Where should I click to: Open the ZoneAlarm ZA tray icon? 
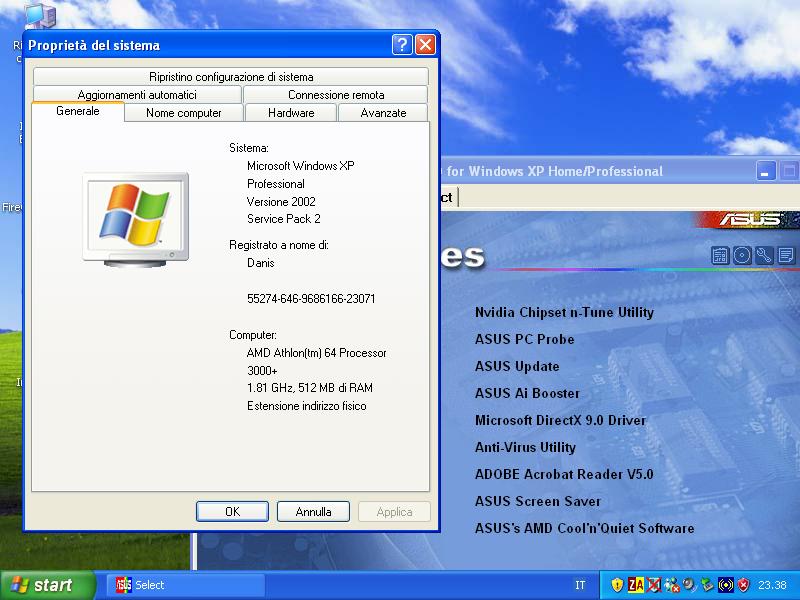[x=636, y=585]
